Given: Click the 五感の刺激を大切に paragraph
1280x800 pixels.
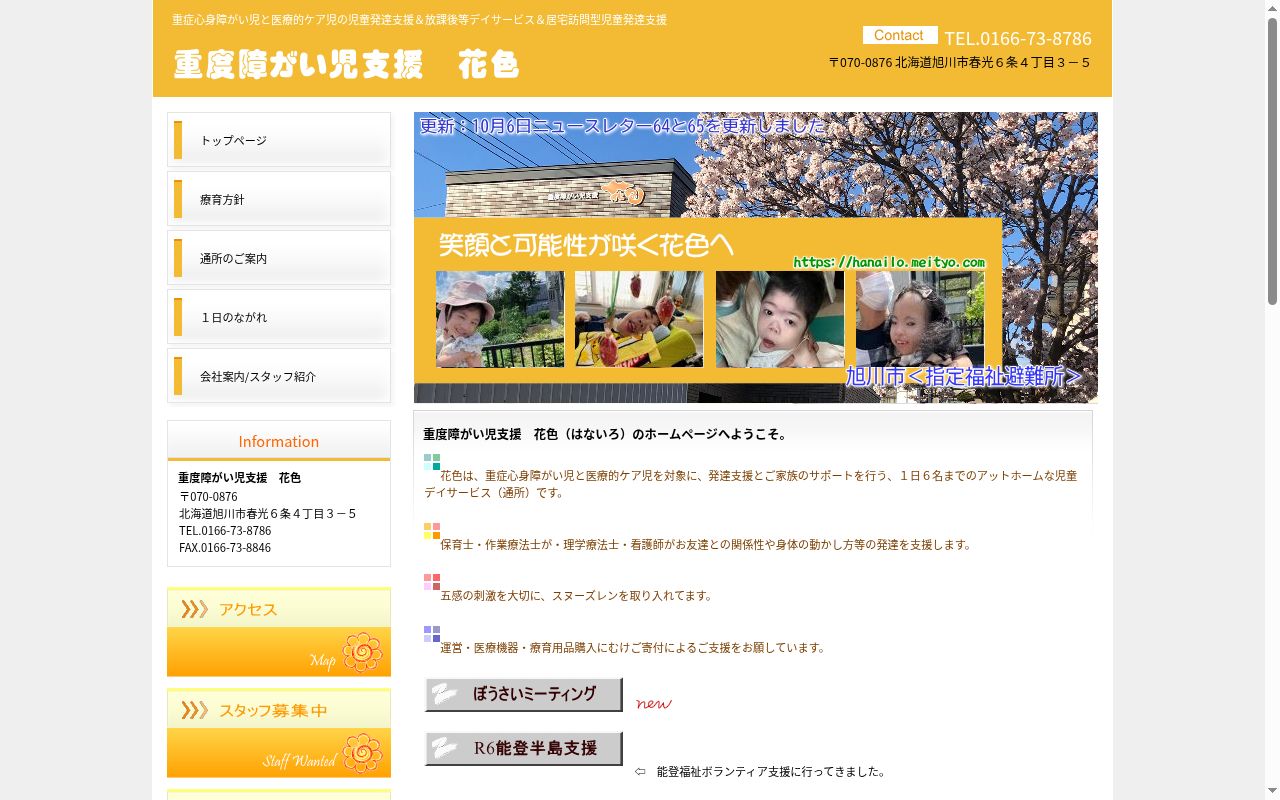Looking at the screenshot, I should click(578, 596).
